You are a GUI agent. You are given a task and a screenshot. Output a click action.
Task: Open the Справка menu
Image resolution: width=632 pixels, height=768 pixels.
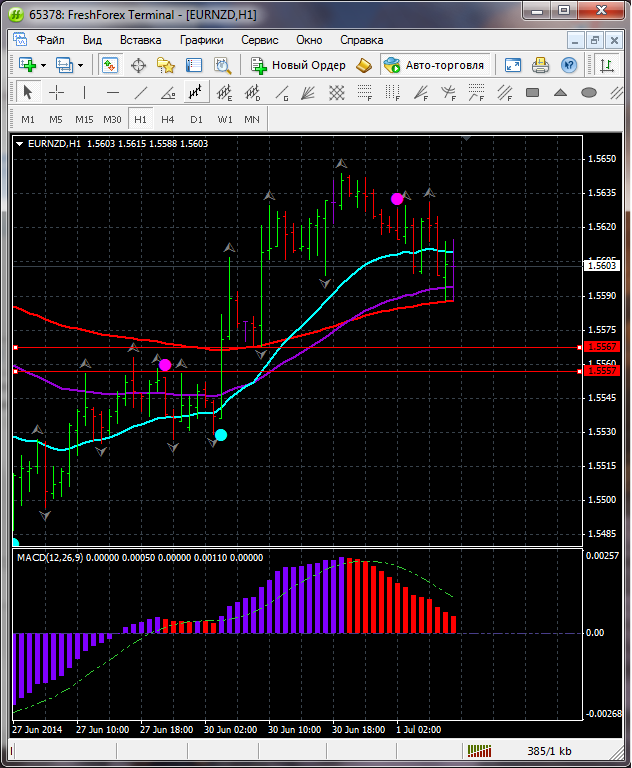click(x=362, y=40)
